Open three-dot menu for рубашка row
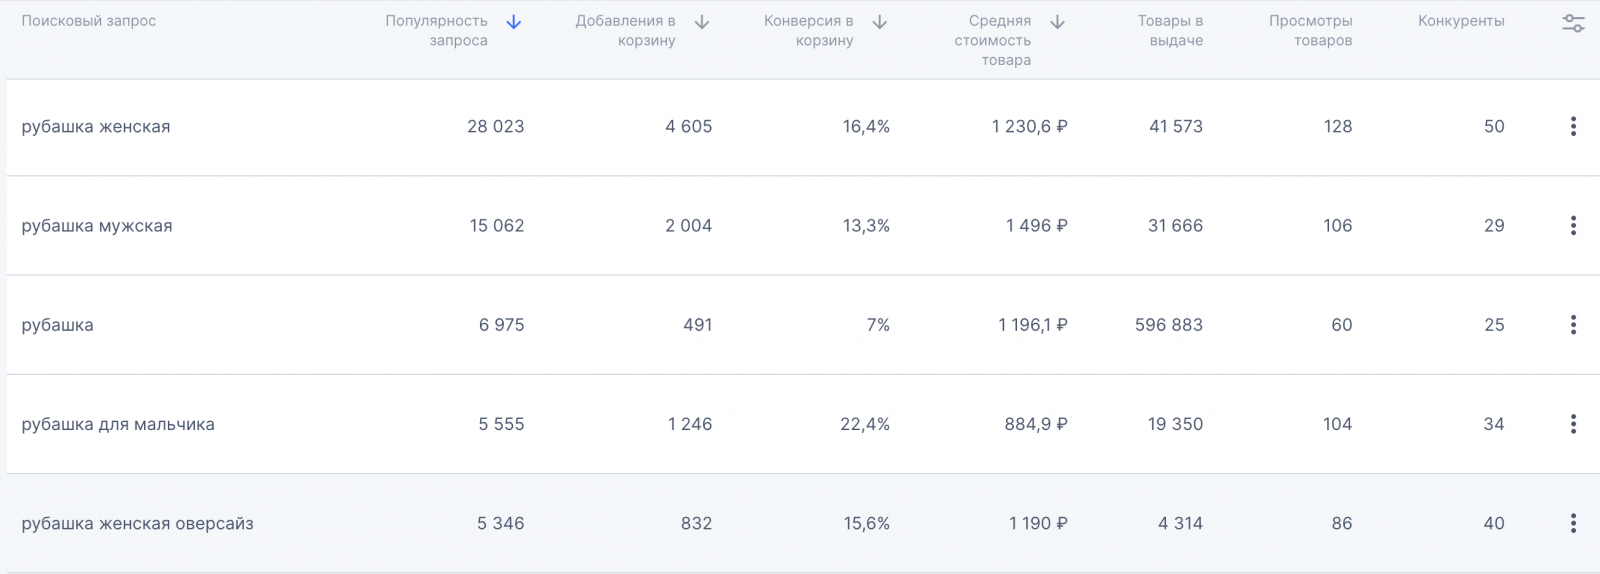Screen dimensions: 1600x574 [1573, 325]
